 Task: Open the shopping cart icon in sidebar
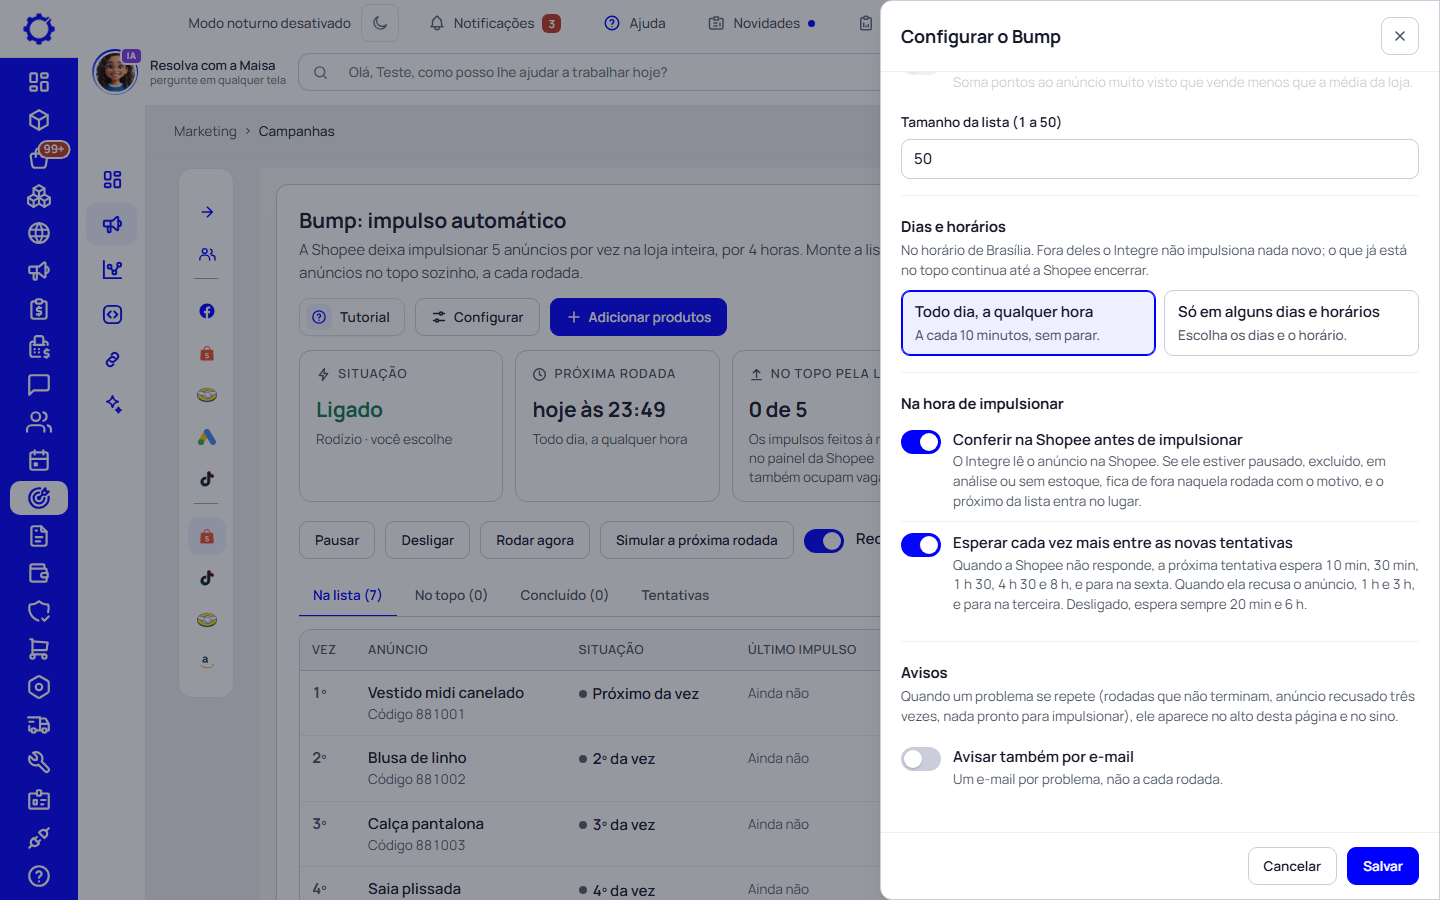coord(39,649)
